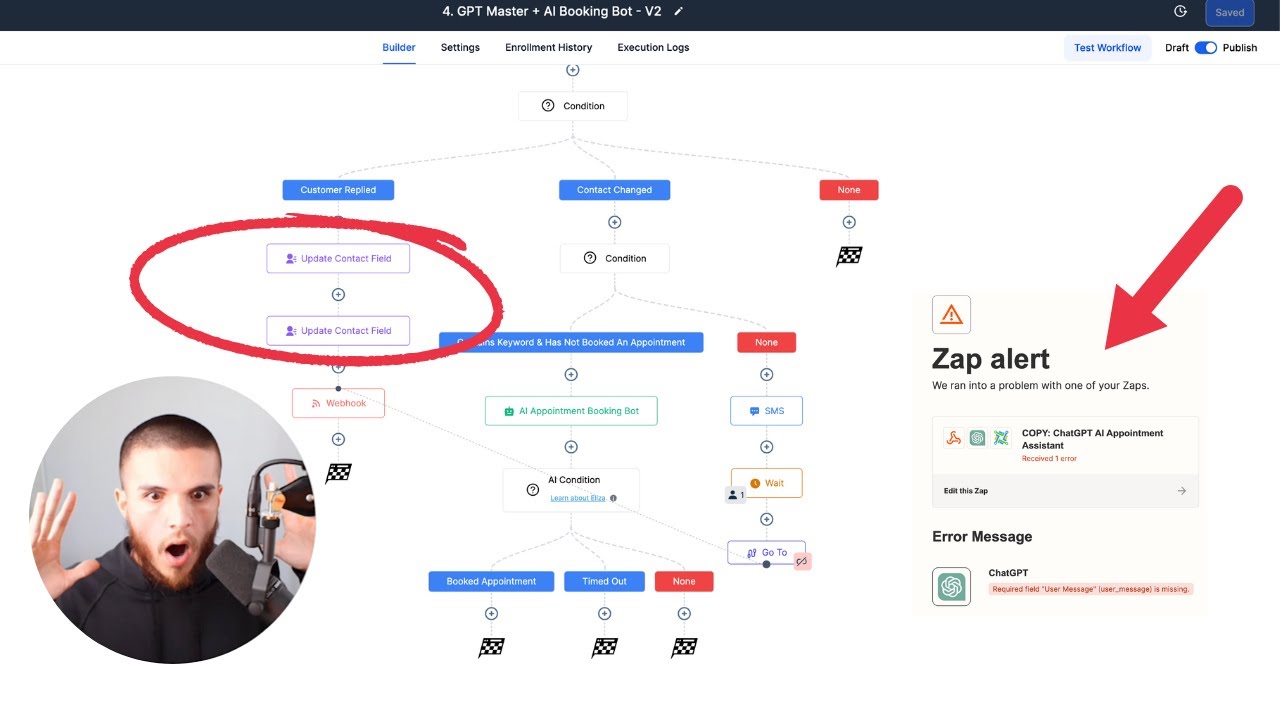Add step under Booked Appointment branch
Viewport: 1280px width, 720px height.
[491, 613]
